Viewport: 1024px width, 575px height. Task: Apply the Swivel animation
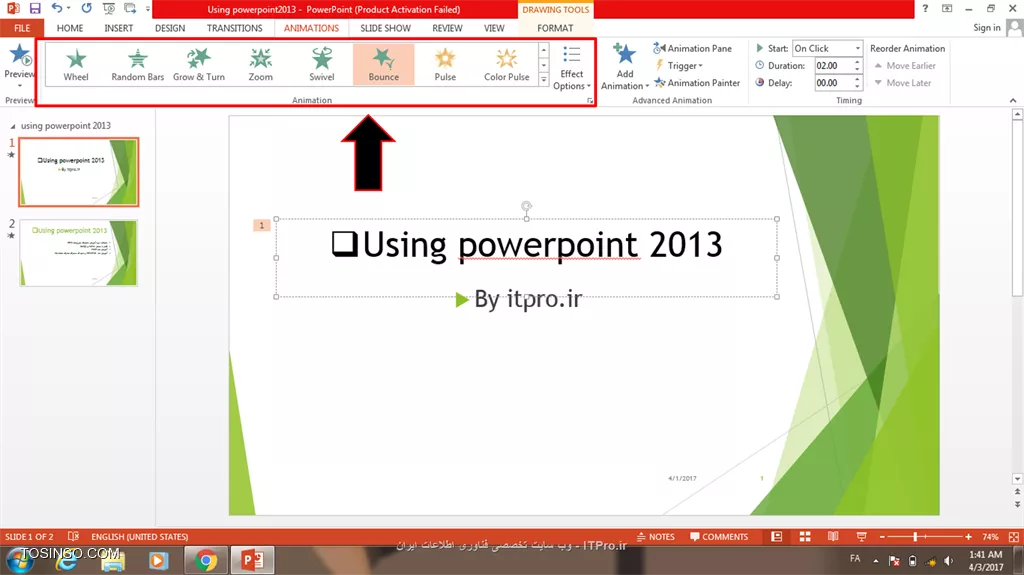tap(321, 65)
